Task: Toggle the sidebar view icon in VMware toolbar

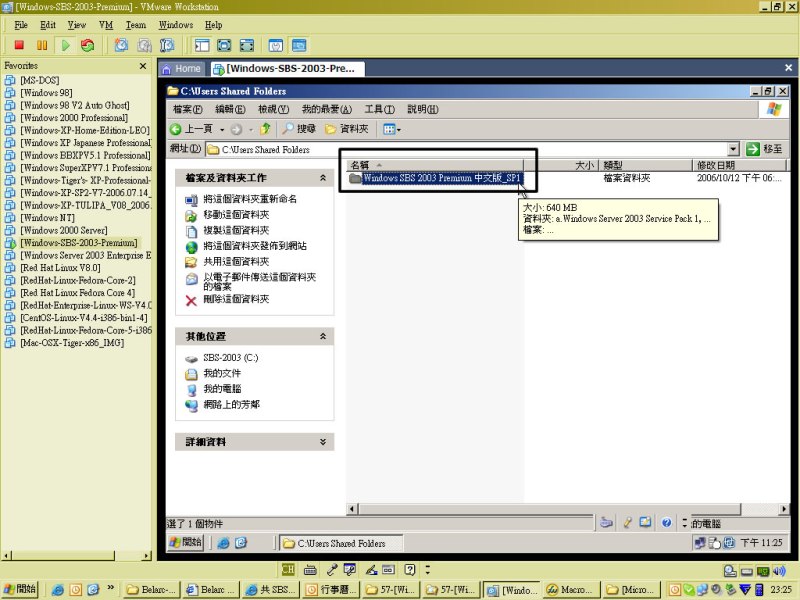Action: click(202, 45)
